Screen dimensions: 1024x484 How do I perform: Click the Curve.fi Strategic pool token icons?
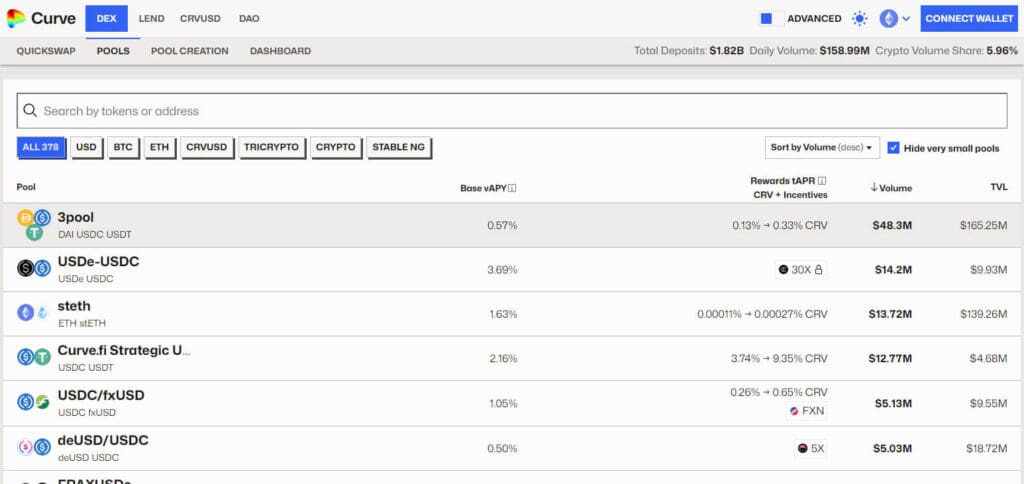(34, 357)
